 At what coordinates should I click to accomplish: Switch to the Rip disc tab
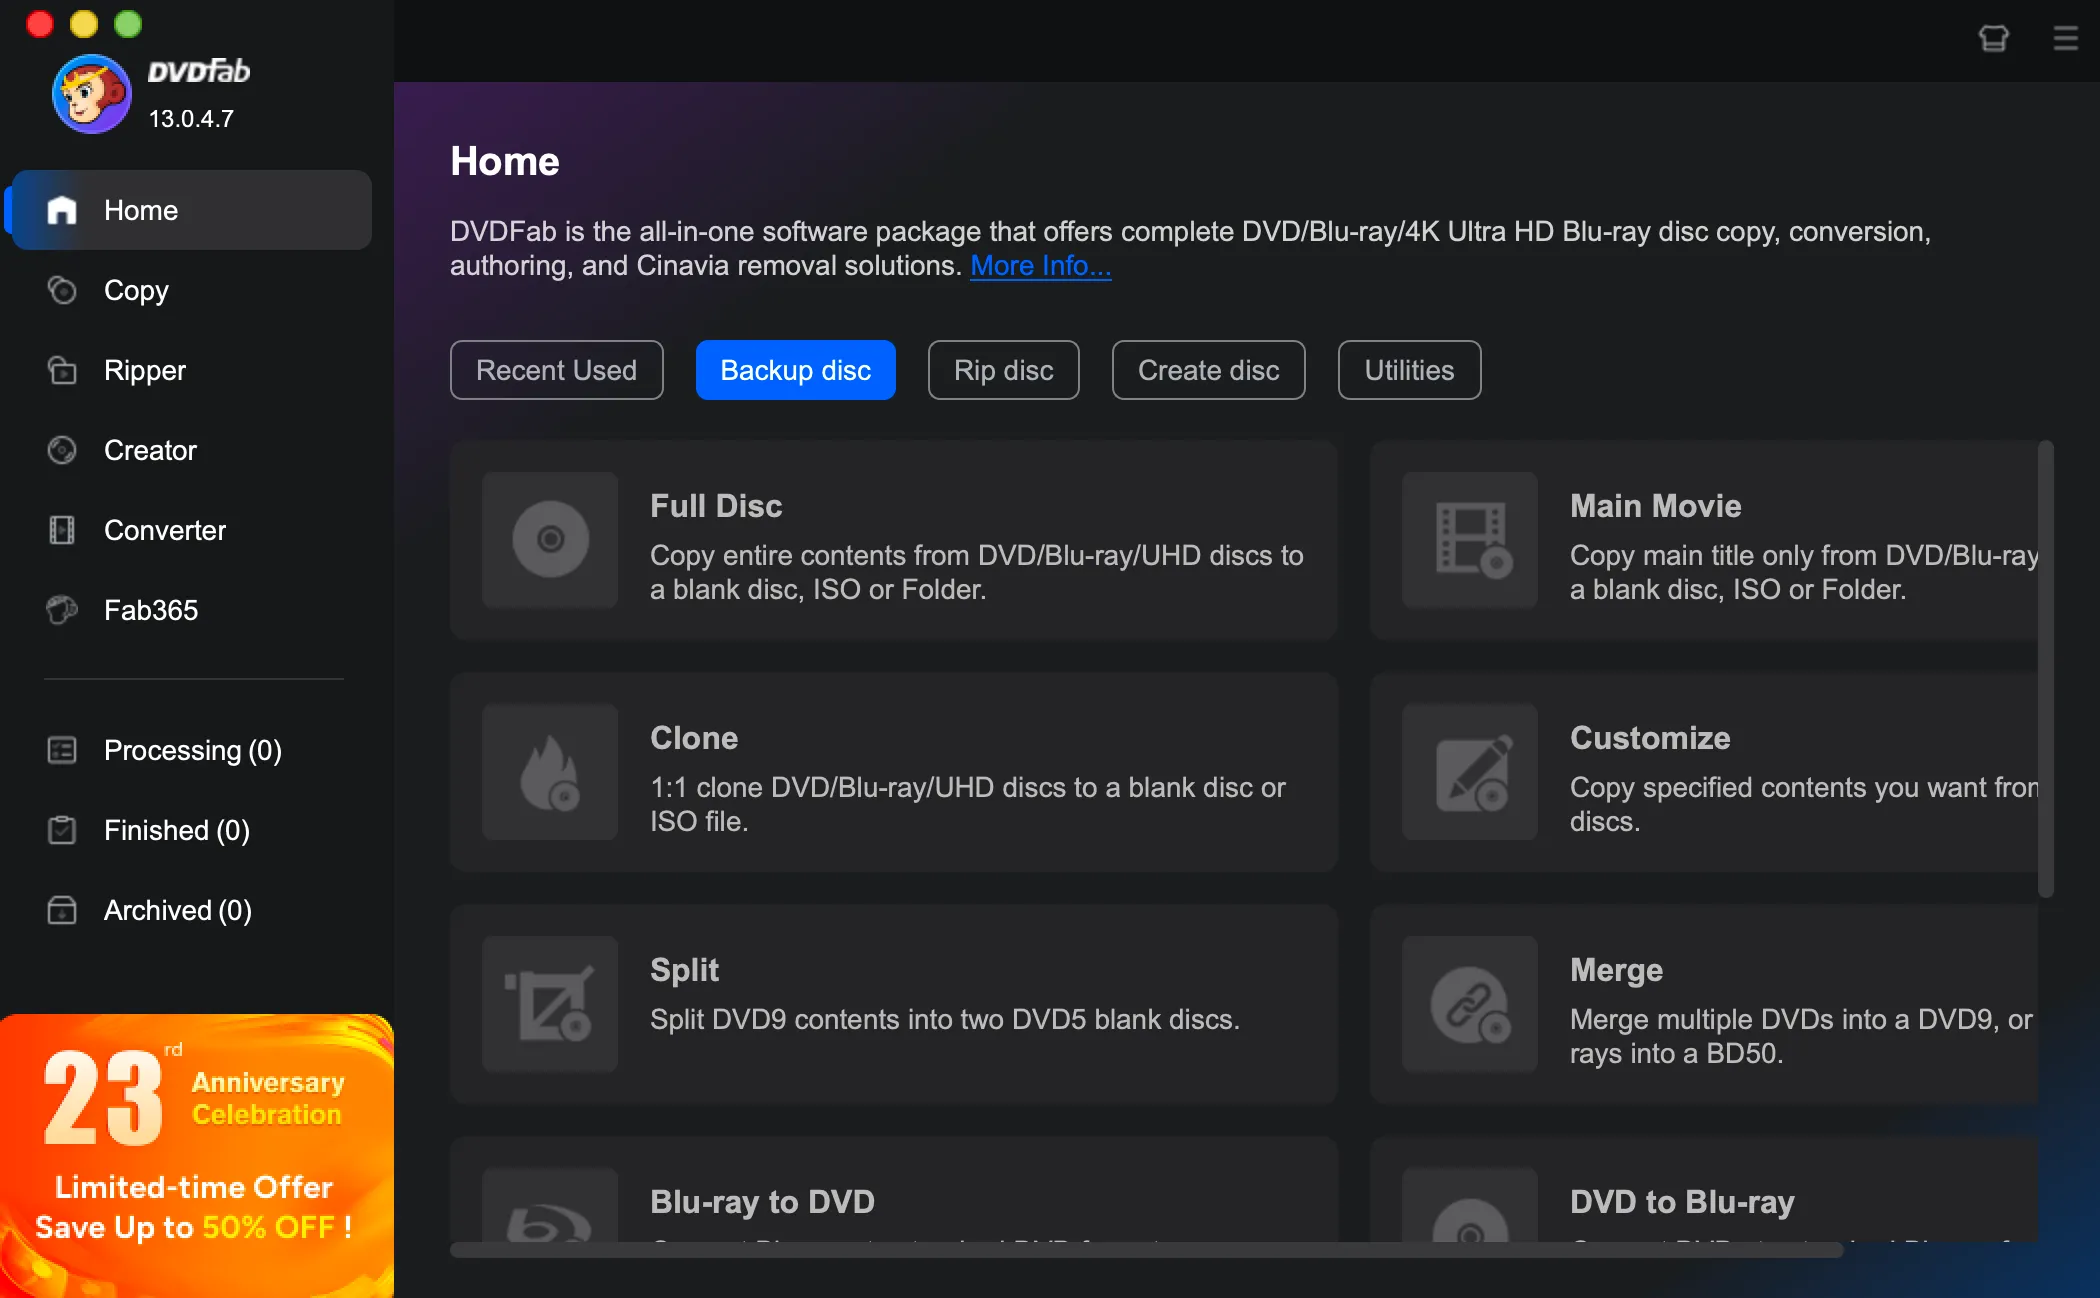(1003, 370)
